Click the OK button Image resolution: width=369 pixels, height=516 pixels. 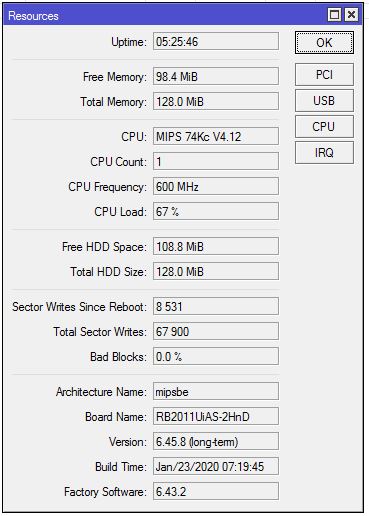pos(324,42)
